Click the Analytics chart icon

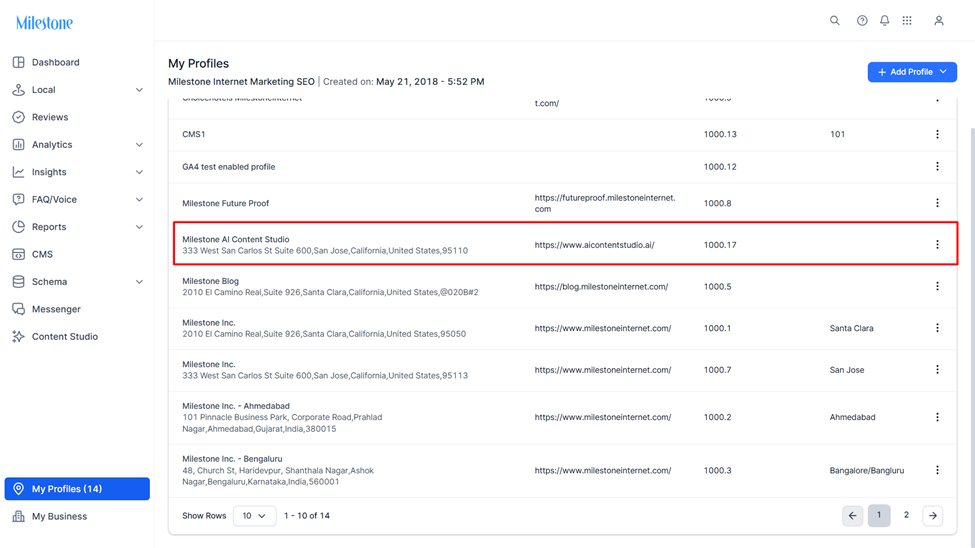pyautogui.click(x=19, y=144)
